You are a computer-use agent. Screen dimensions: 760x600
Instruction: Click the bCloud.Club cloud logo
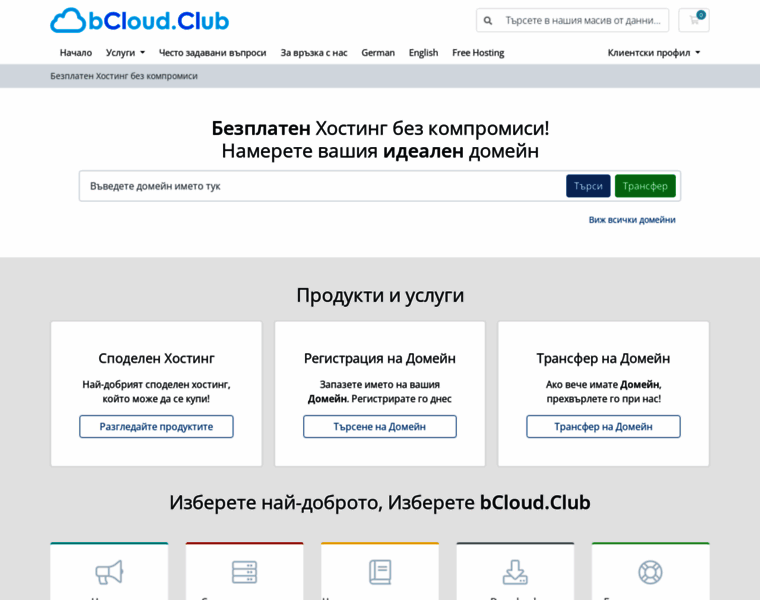140,21
